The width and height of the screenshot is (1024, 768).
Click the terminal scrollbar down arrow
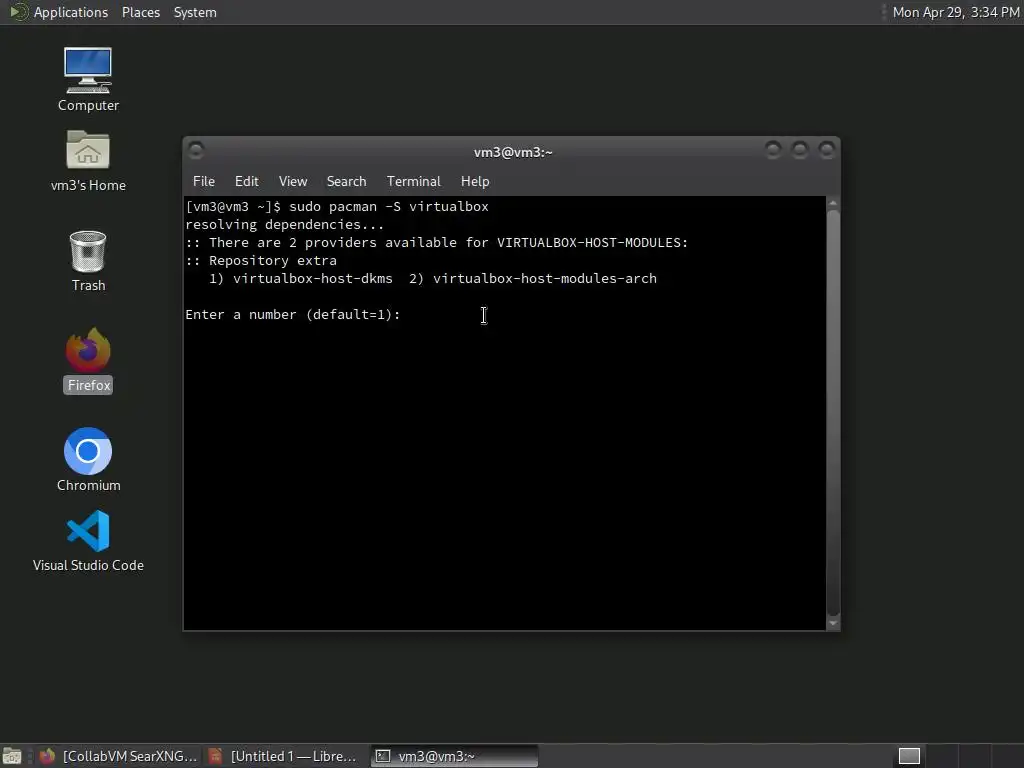pos(833,623)
